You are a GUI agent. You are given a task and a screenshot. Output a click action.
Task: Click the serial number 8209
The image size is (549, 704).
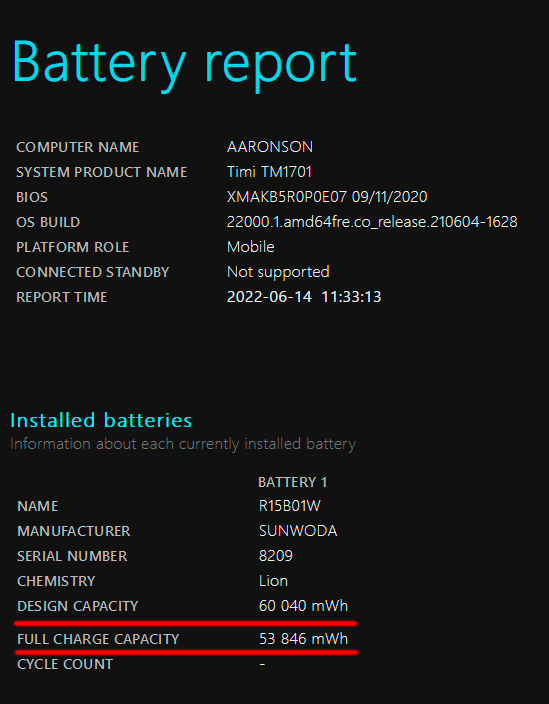coord(276,556)
